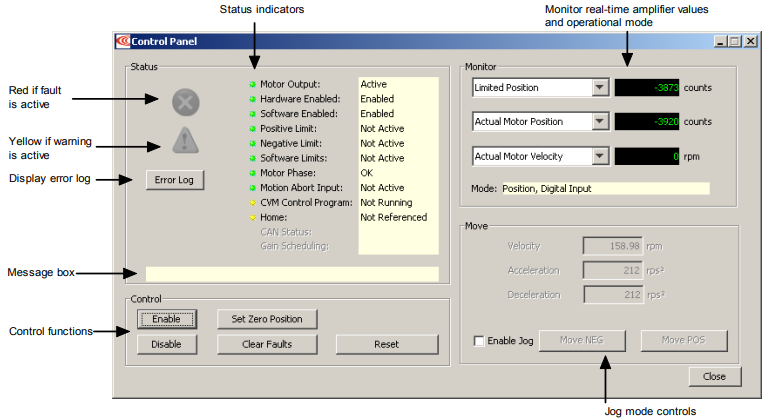Click the "Not Running" status value
The width and height of the screenshot is (765, 420).
point(386,202)
